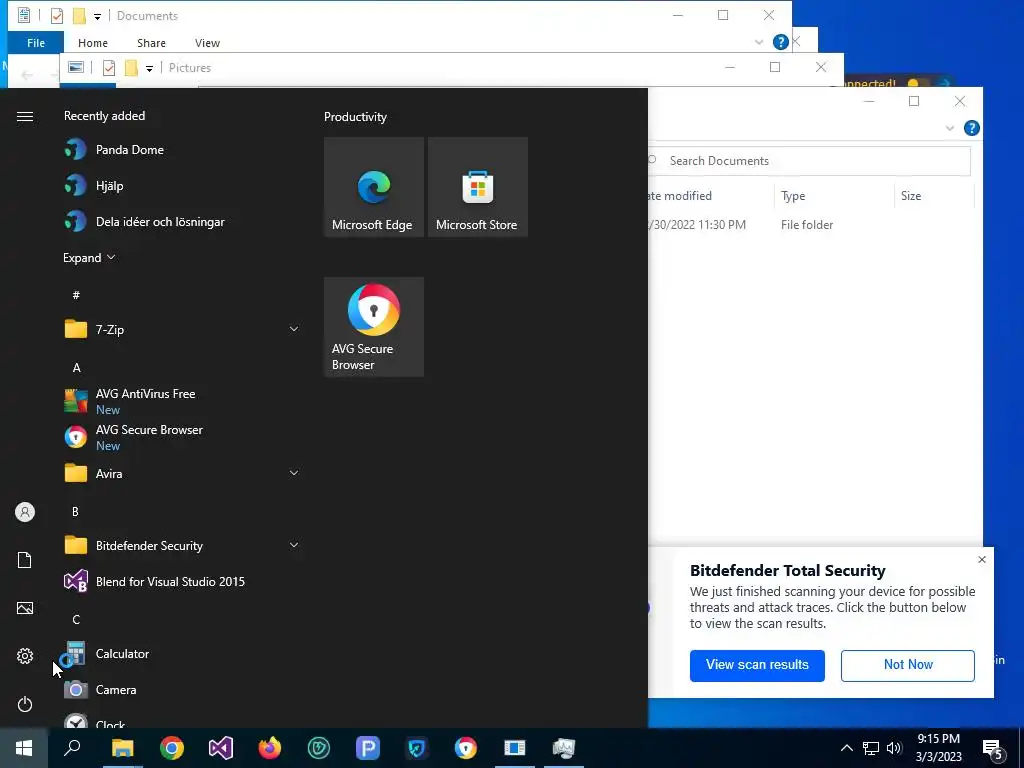This screenshot has height=768, width=1024.
Task: Open Panda Dome from Recently added
Action: click(183, 150)
